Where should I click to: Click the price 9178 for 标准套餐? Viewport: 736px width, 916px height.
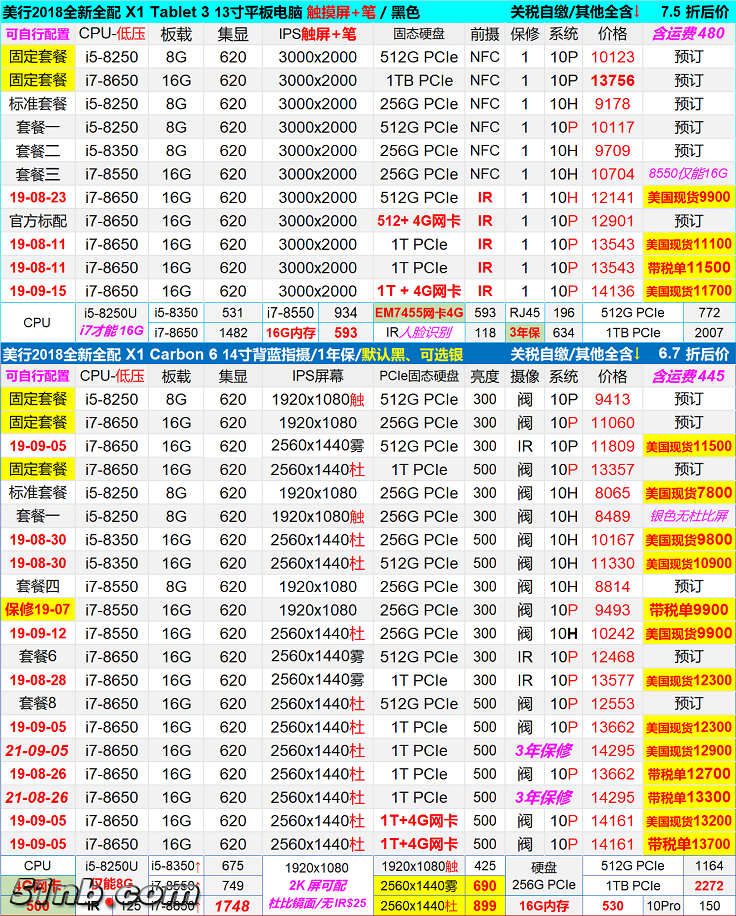pos(612,104)
